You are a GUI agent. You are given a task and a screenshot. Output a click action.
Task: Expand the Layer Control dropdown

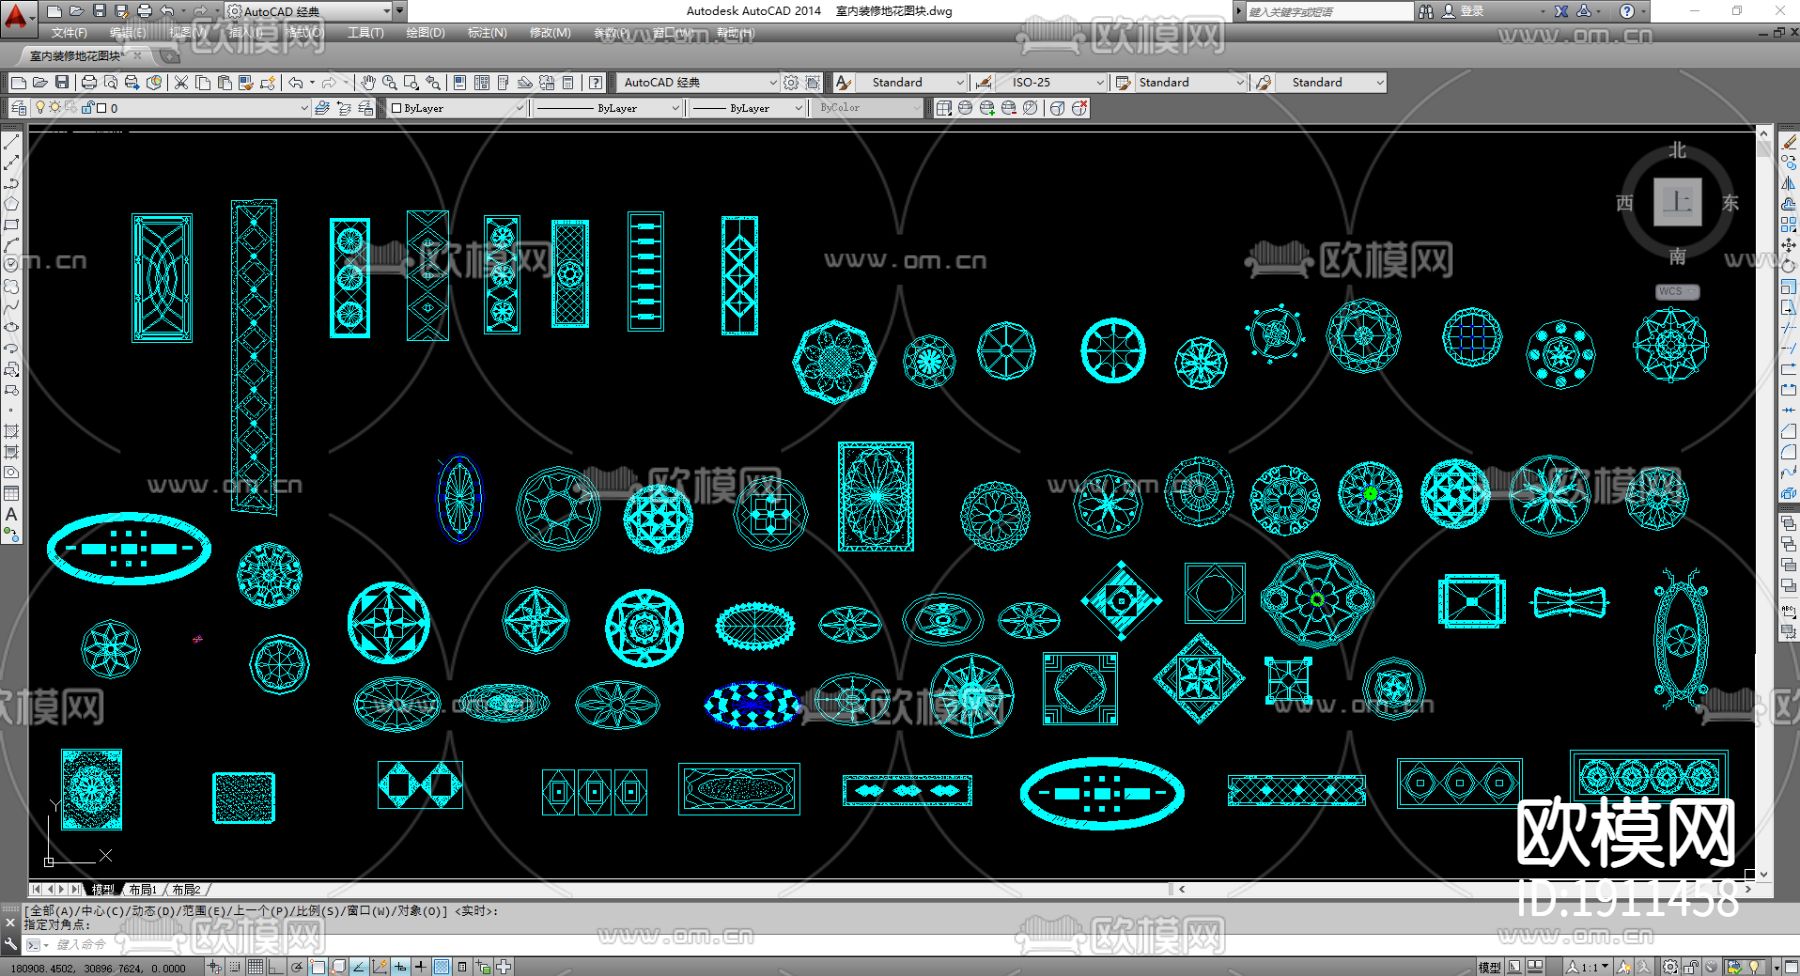point(304,108)
